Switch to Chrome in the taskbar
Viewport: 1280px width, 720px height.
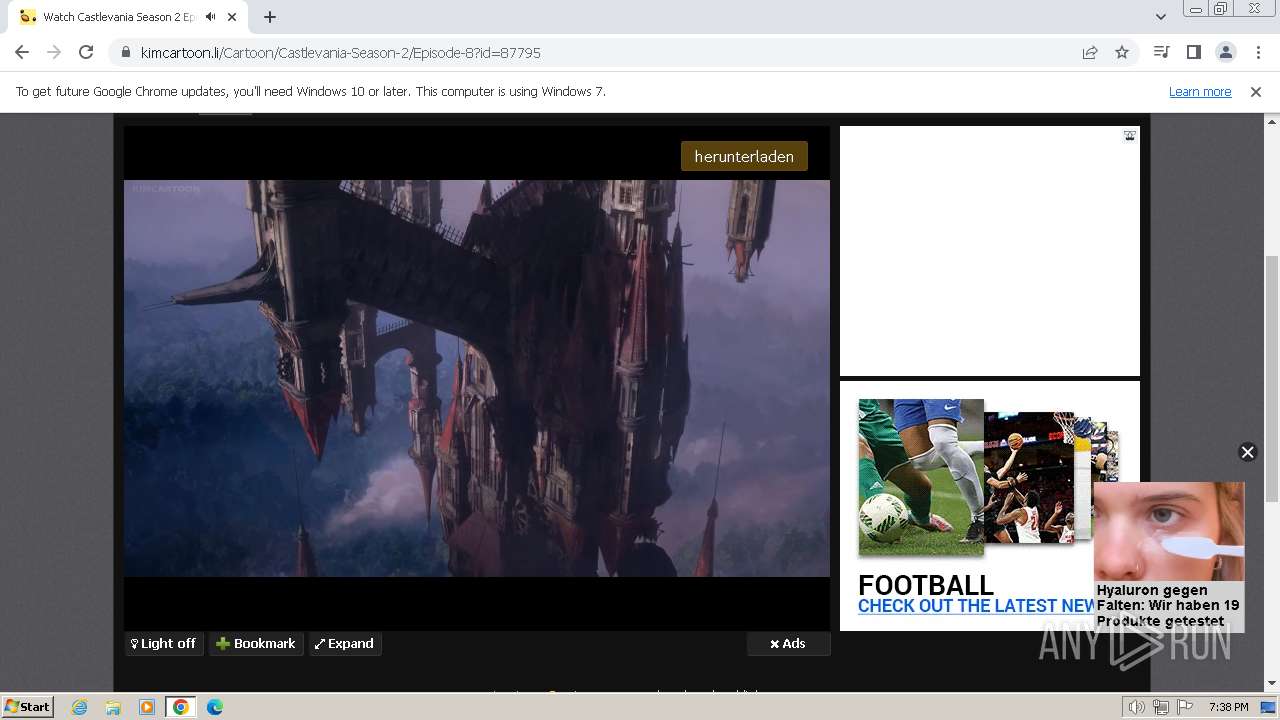181,707
